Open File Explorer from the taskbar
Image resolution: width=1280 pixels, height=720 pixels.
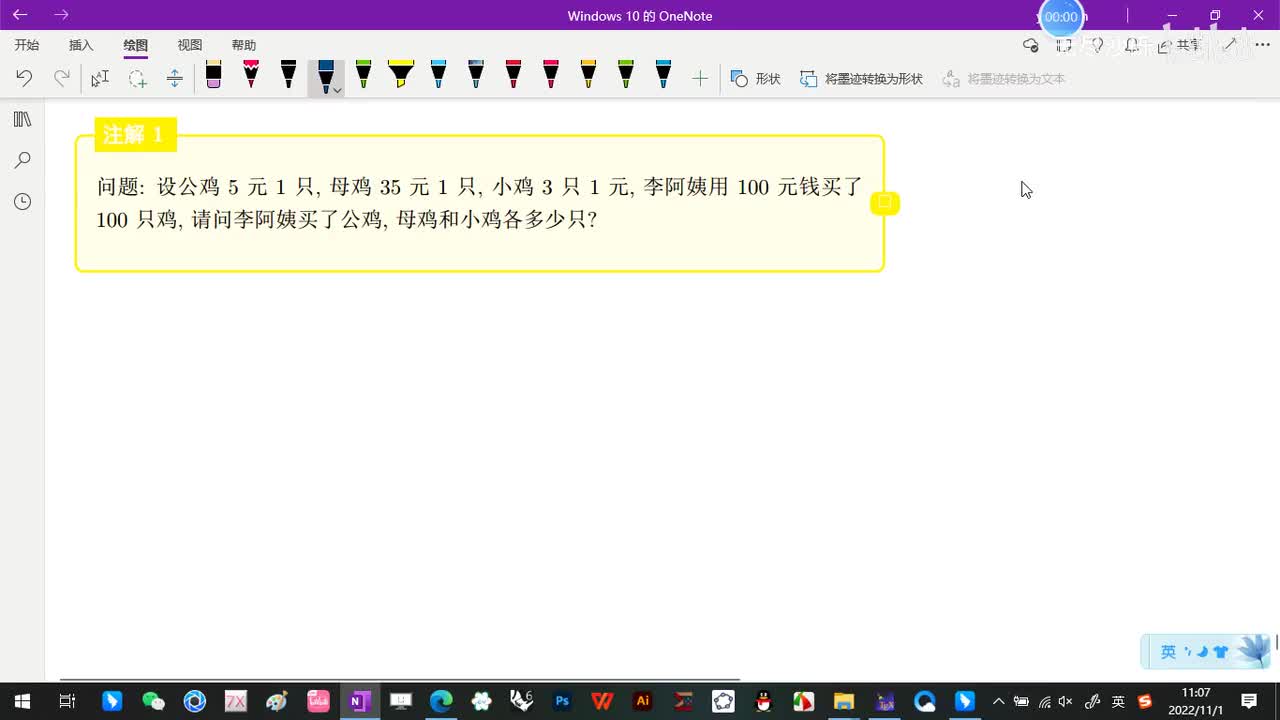tap(844, 701)
